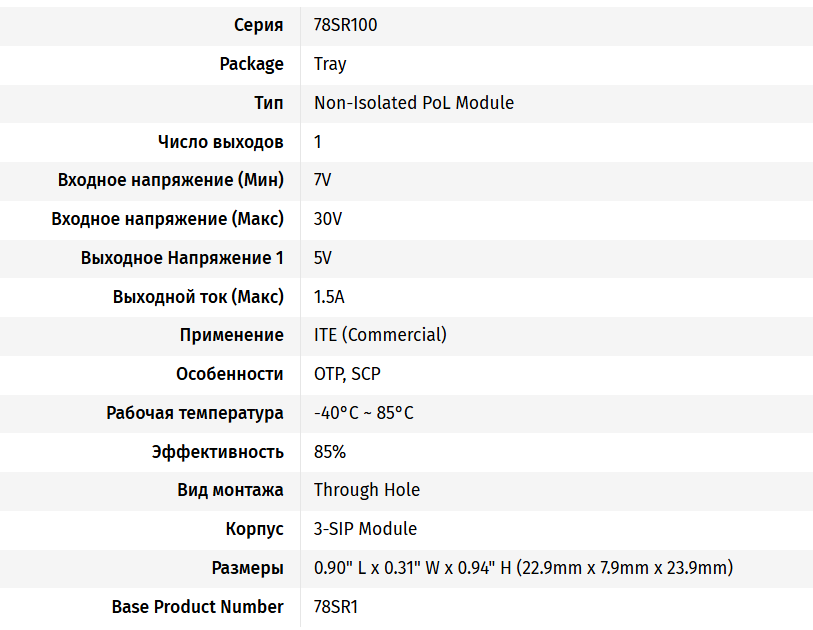The width and height of the screenshot is (813, 630).
Task: Select the 5V output voltage value
Action: pos(322,258)
